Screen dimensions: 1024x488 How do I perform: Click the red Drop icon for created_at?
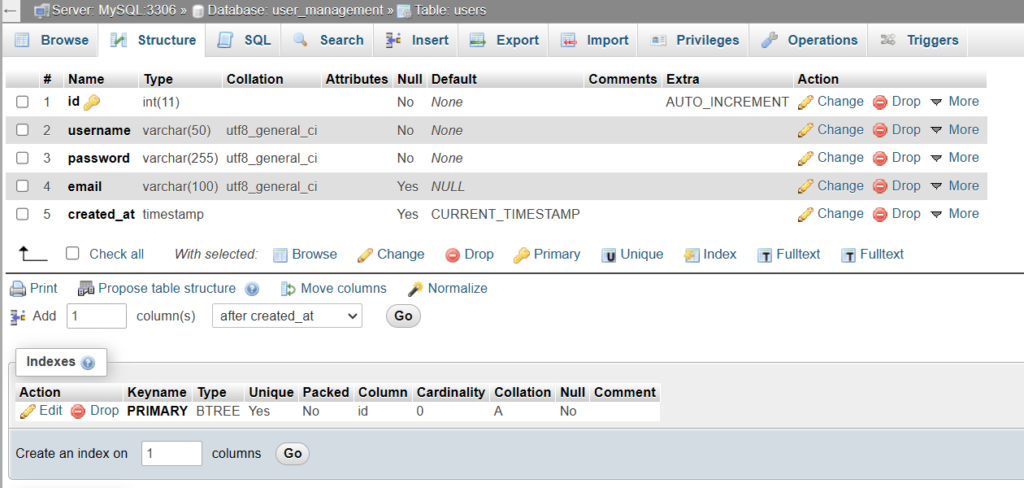tap(880, 214)
